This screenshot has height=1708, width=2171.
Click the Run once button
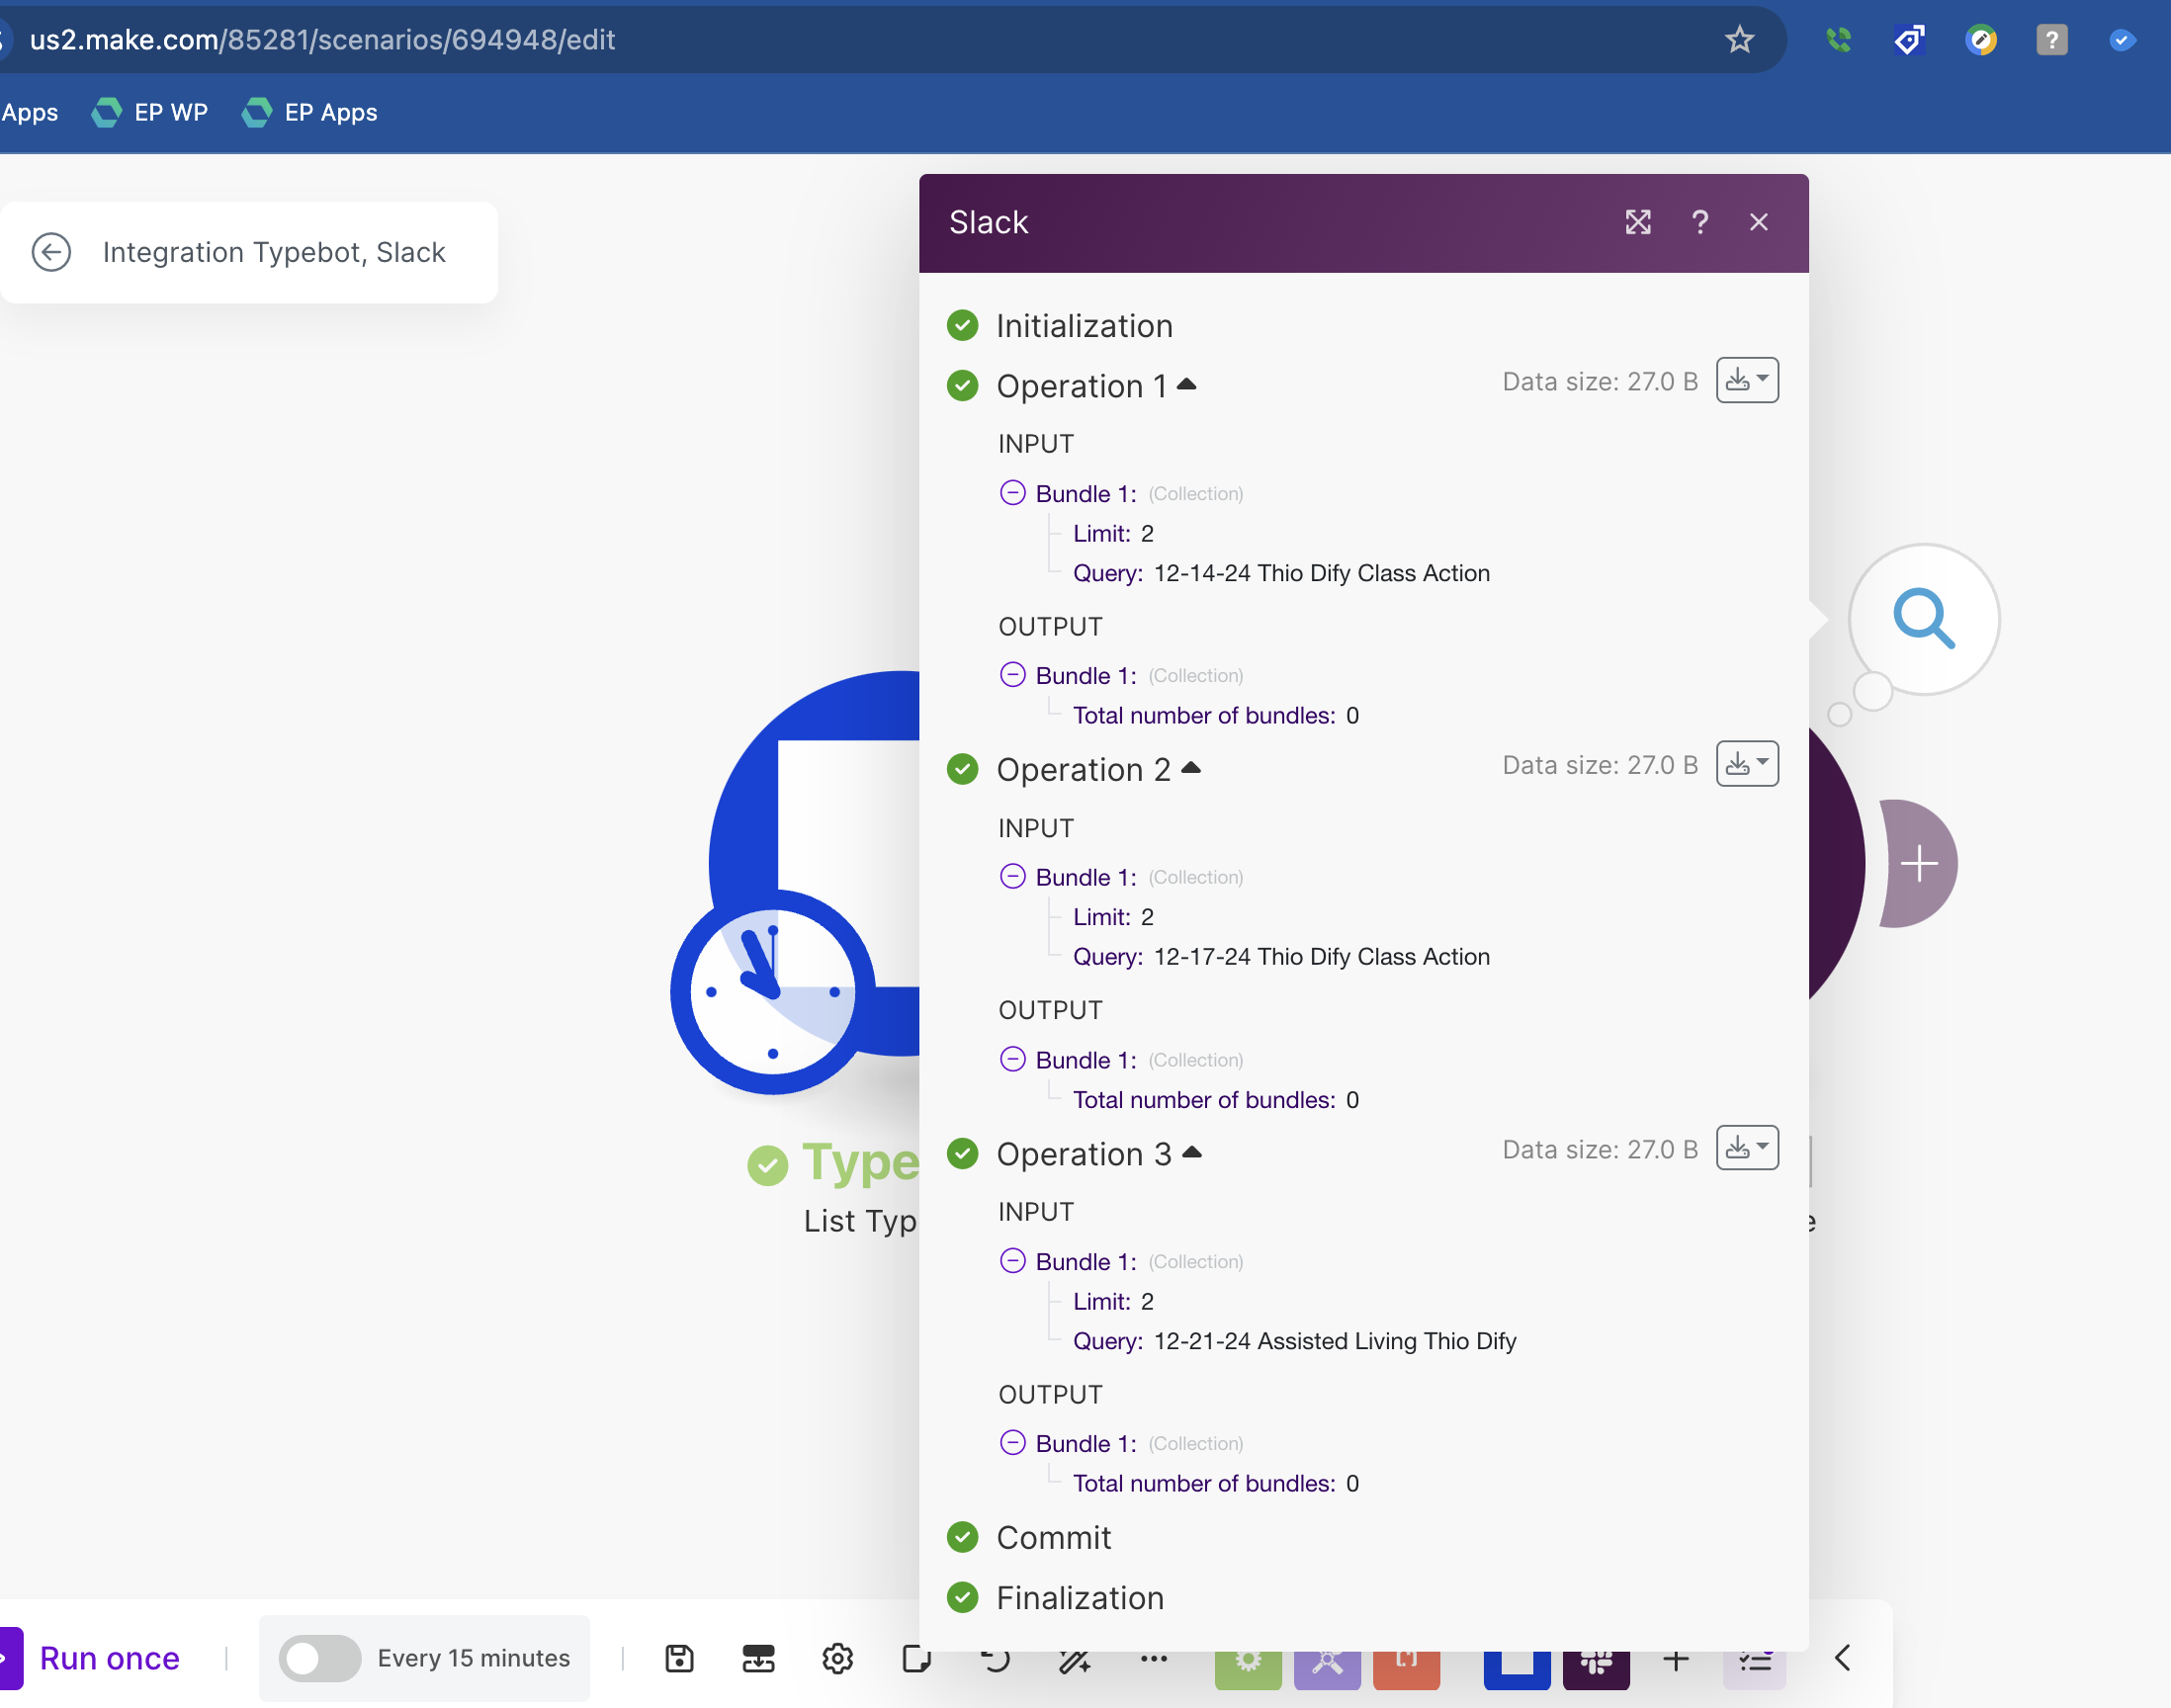click(x=109, y=1657)
